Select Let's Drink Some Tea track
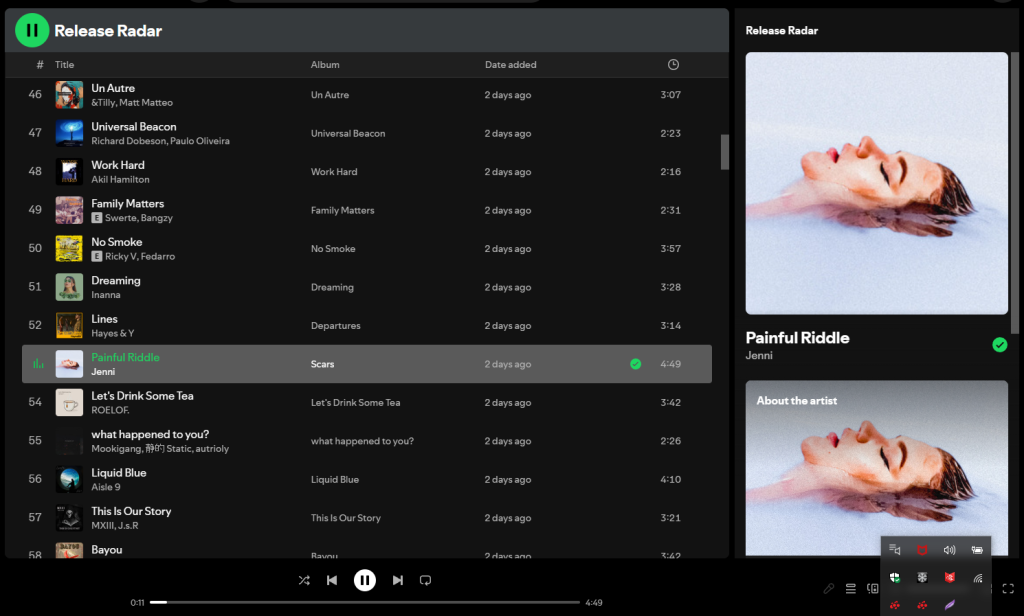This screenshot has height=616, width=1024. tap(142, 397)
